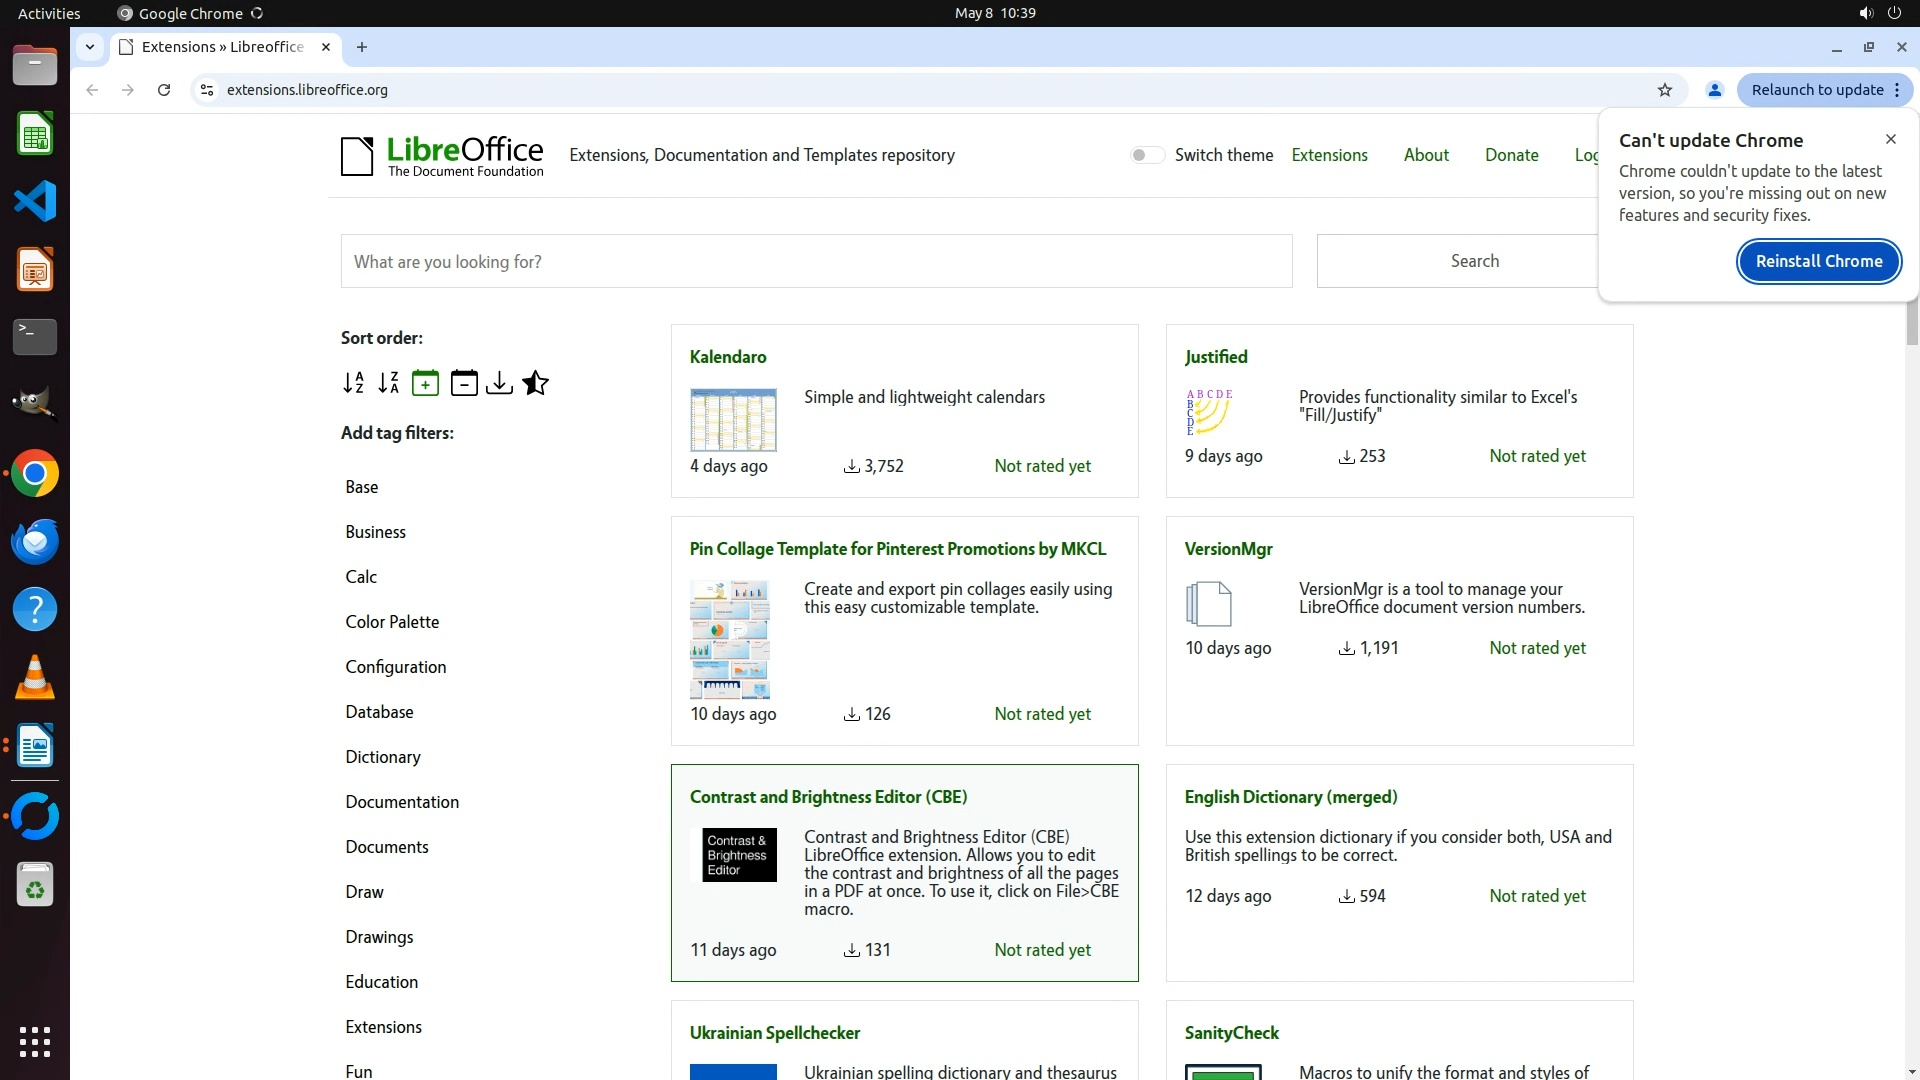Sort extensions by star rating icon
The height and width of the screenshot is (1080, 1920).
pyautogui.click(x=535, y=383)
